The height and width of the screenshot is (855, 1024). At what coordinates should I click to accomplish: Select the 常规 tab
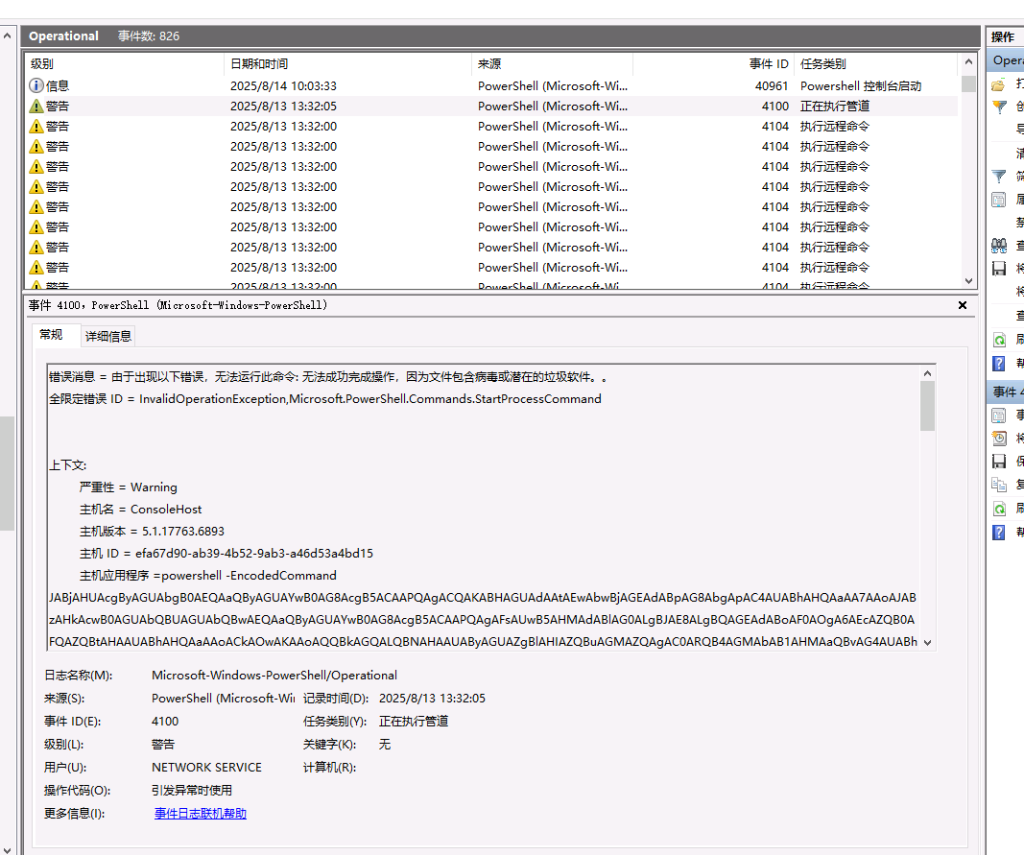(x=51, y=335)
